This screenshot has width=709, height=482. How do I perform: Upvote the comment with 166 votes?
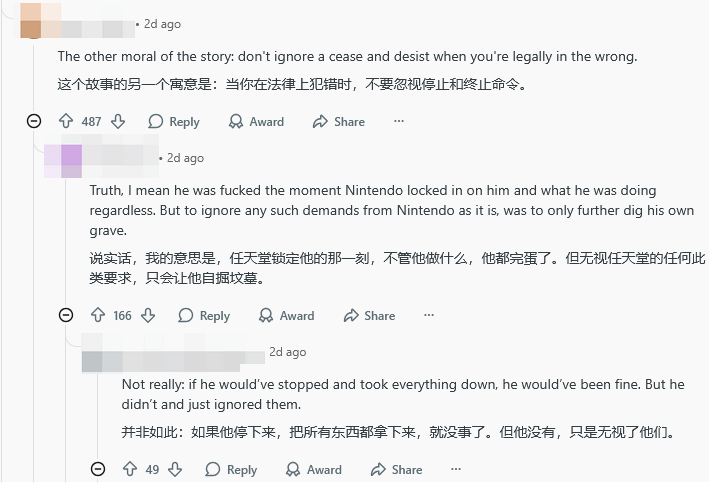coord(98,315)
